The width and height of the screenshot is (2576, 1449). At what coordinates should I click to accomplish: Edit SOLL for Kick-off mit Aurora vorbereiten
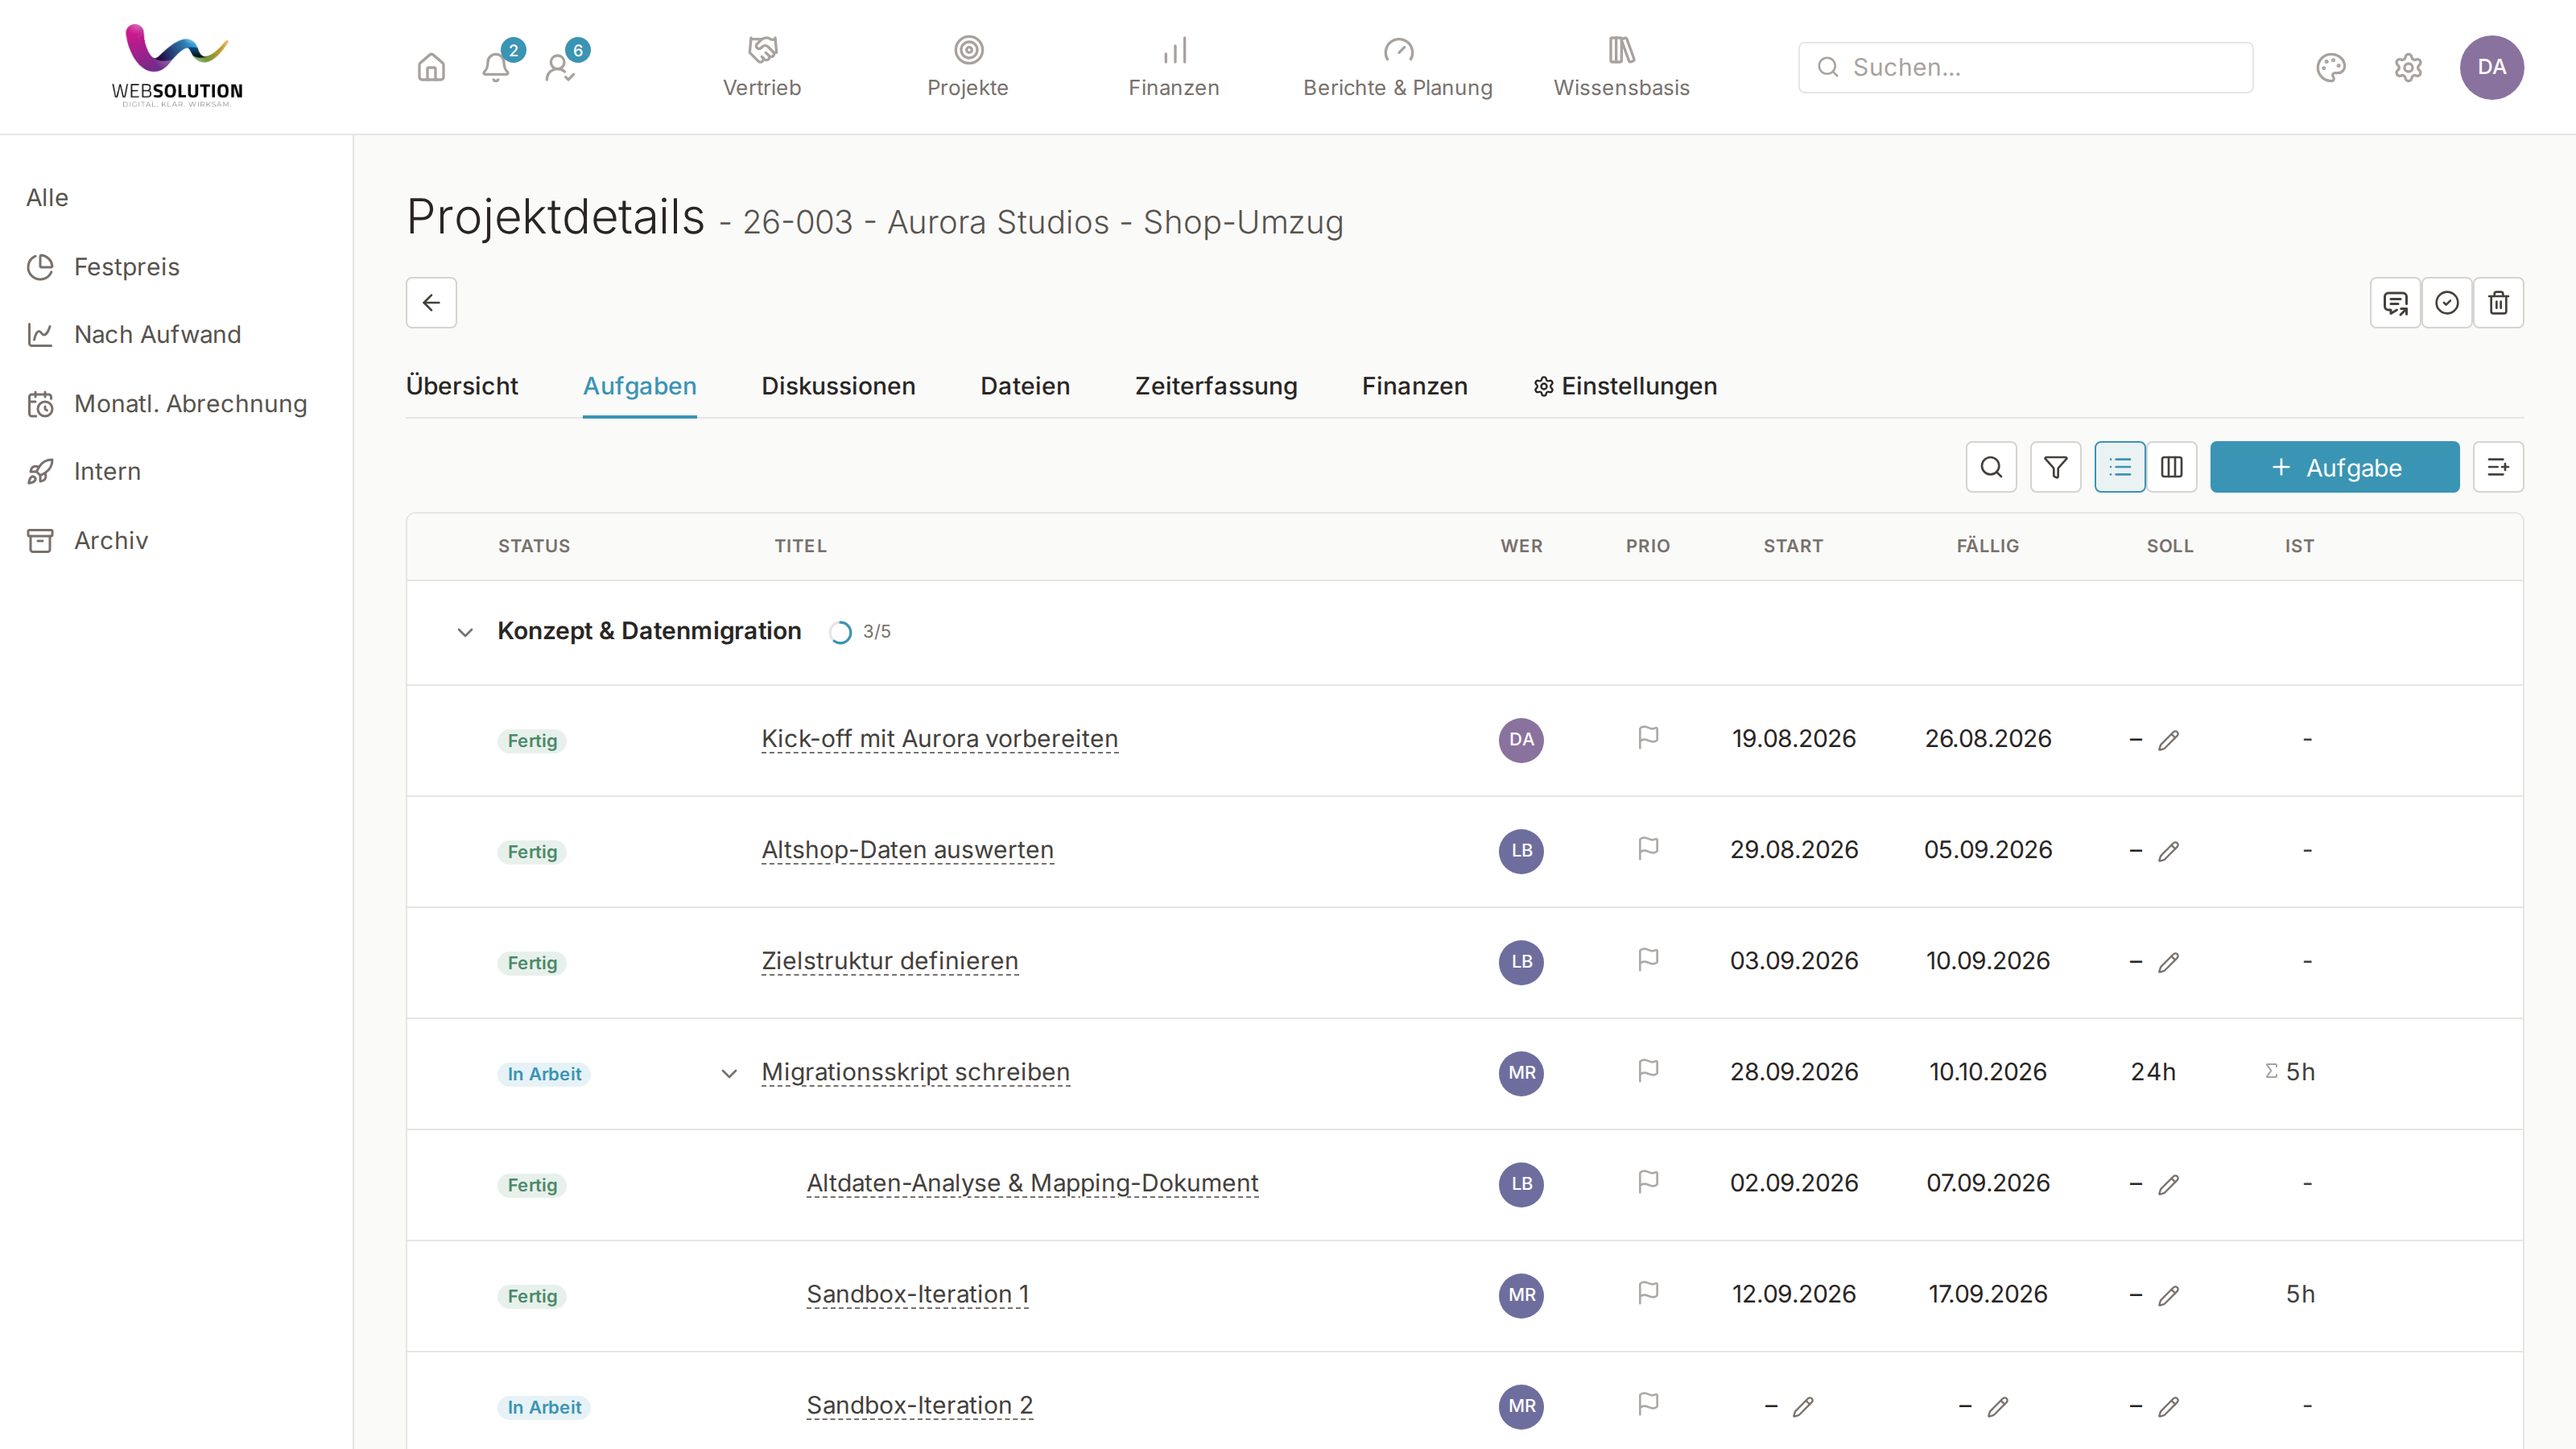coord(2168,740)
